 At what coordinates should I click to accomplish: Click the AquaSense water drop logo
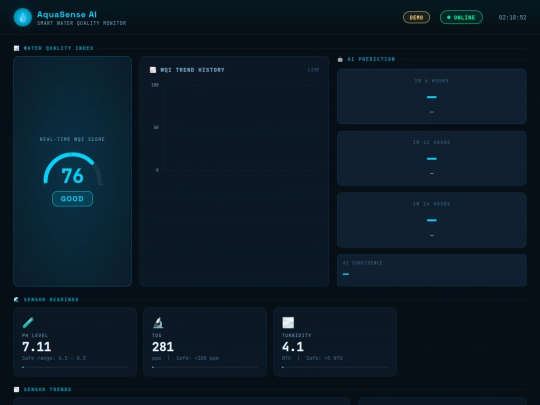23,17
